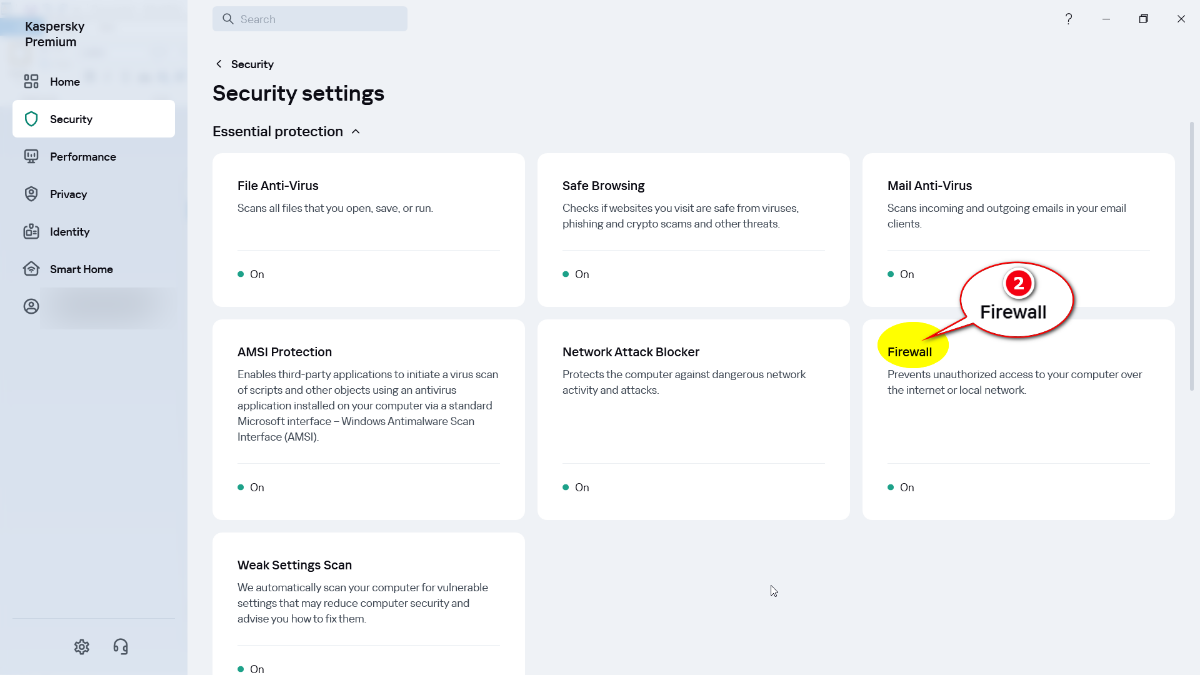This screenshot has height=675, width=1200.
Task: Click the On status of Safe Browsing
Action: [x=576, y=274]
